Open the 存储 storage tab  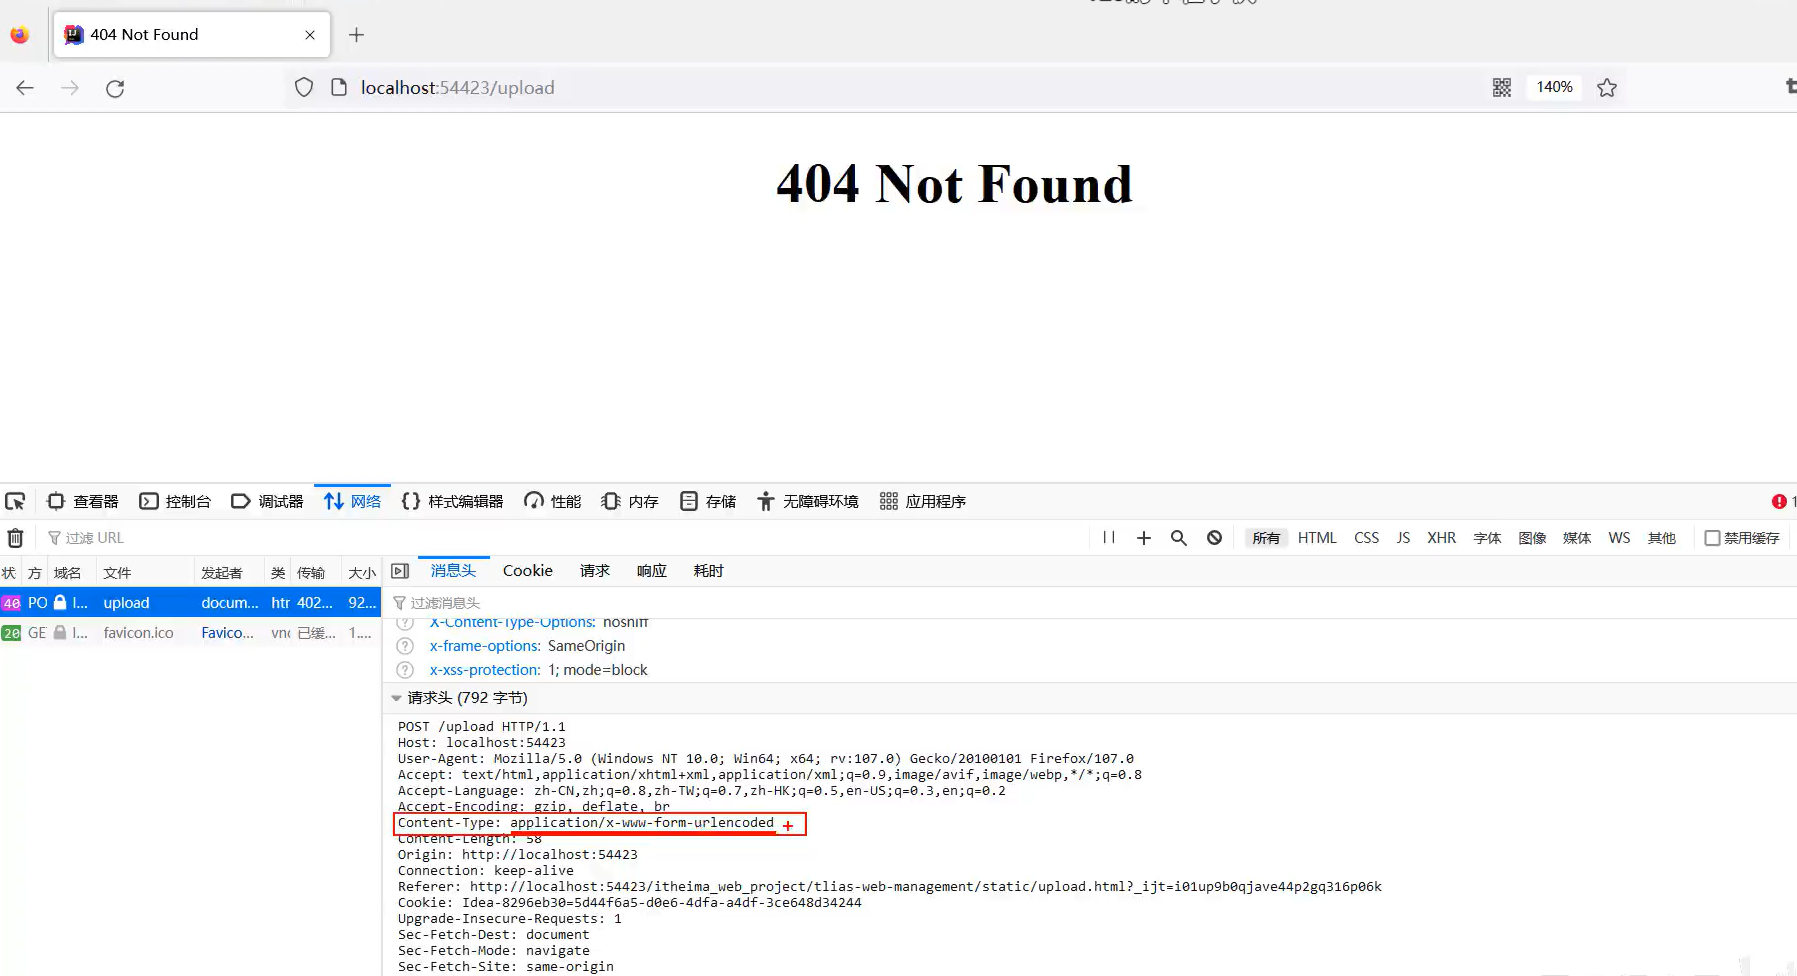pos(708,501)
